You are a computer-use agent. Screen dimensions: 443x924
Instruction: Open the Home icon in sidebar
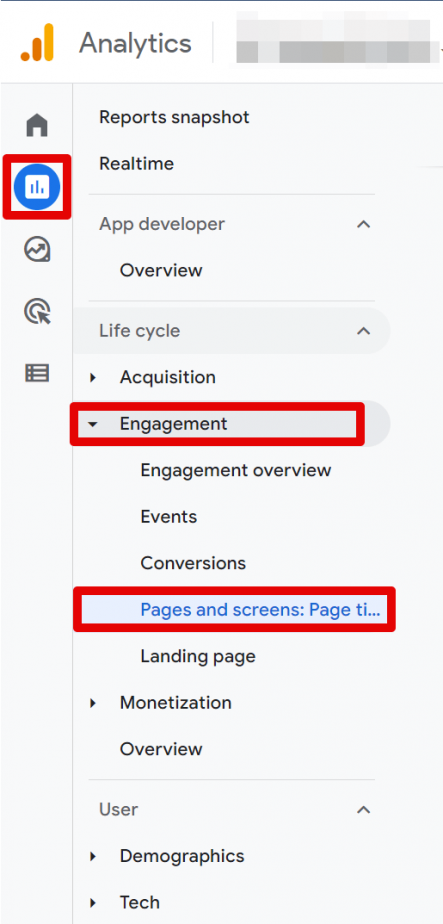pyautogui.click(x=37, y=125)
